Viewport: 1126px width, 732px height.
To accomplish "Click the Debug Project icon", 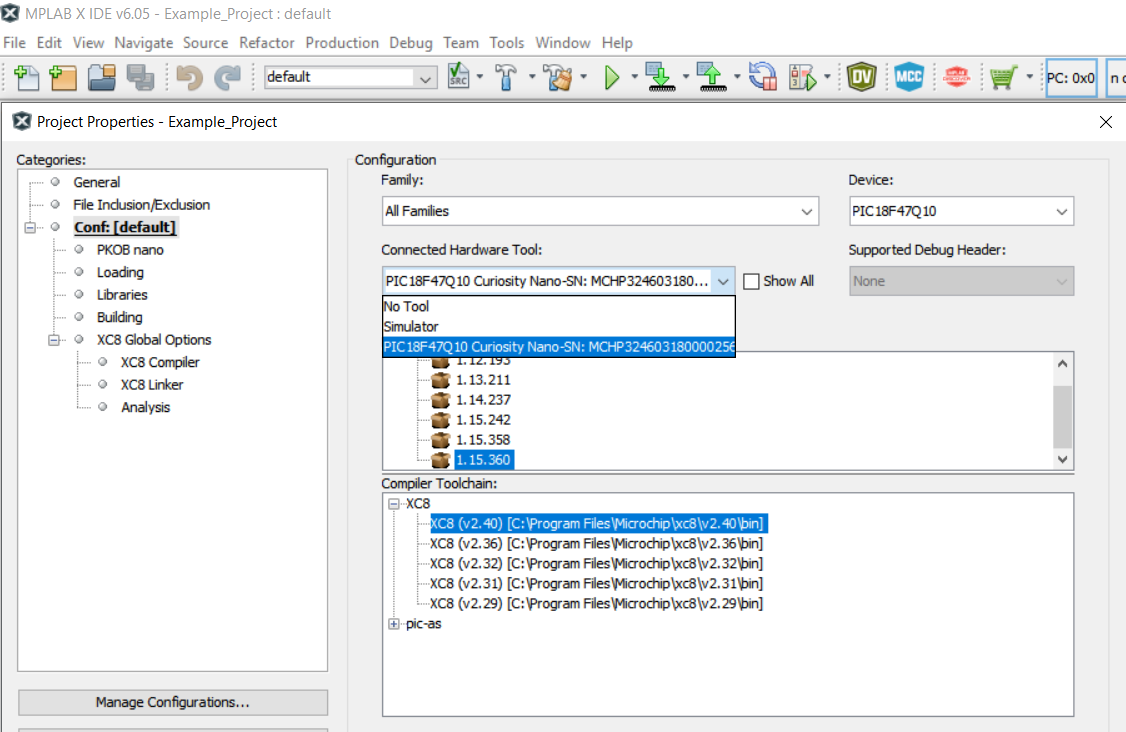I will (803, 77).
